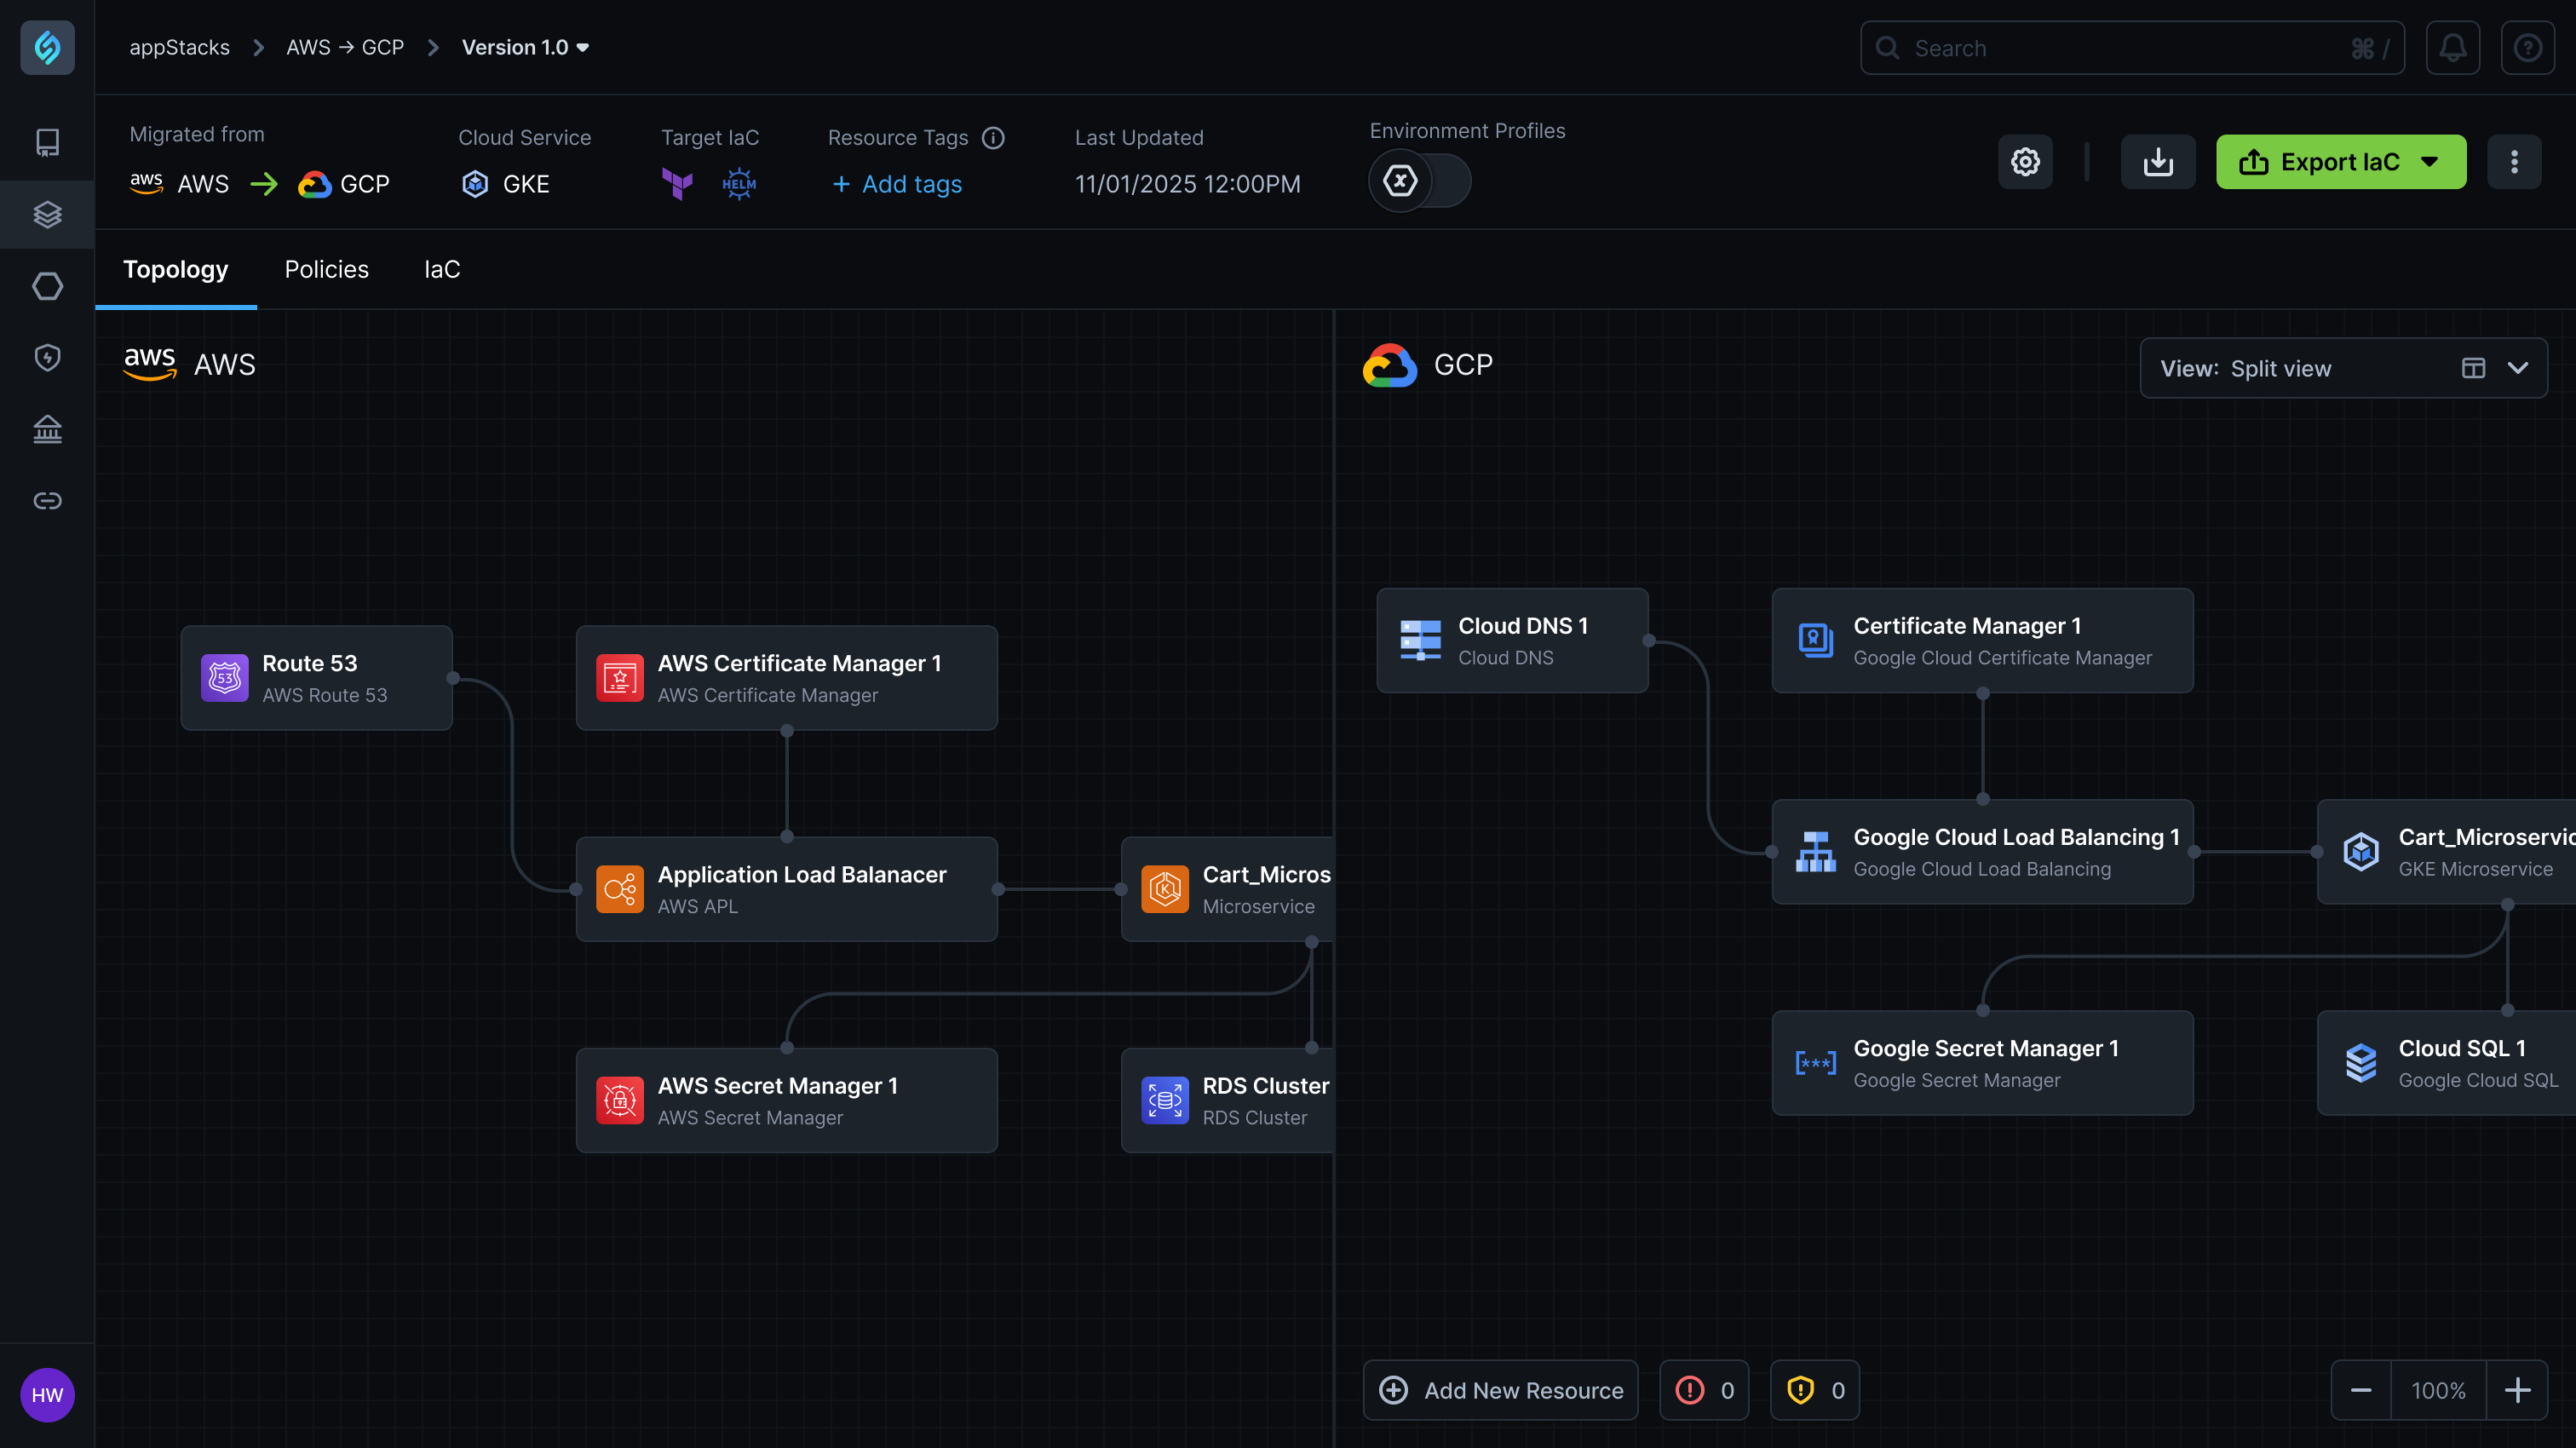Open the documentation book icon in the sidebar

pyautogui.click(x=47, y=142)
